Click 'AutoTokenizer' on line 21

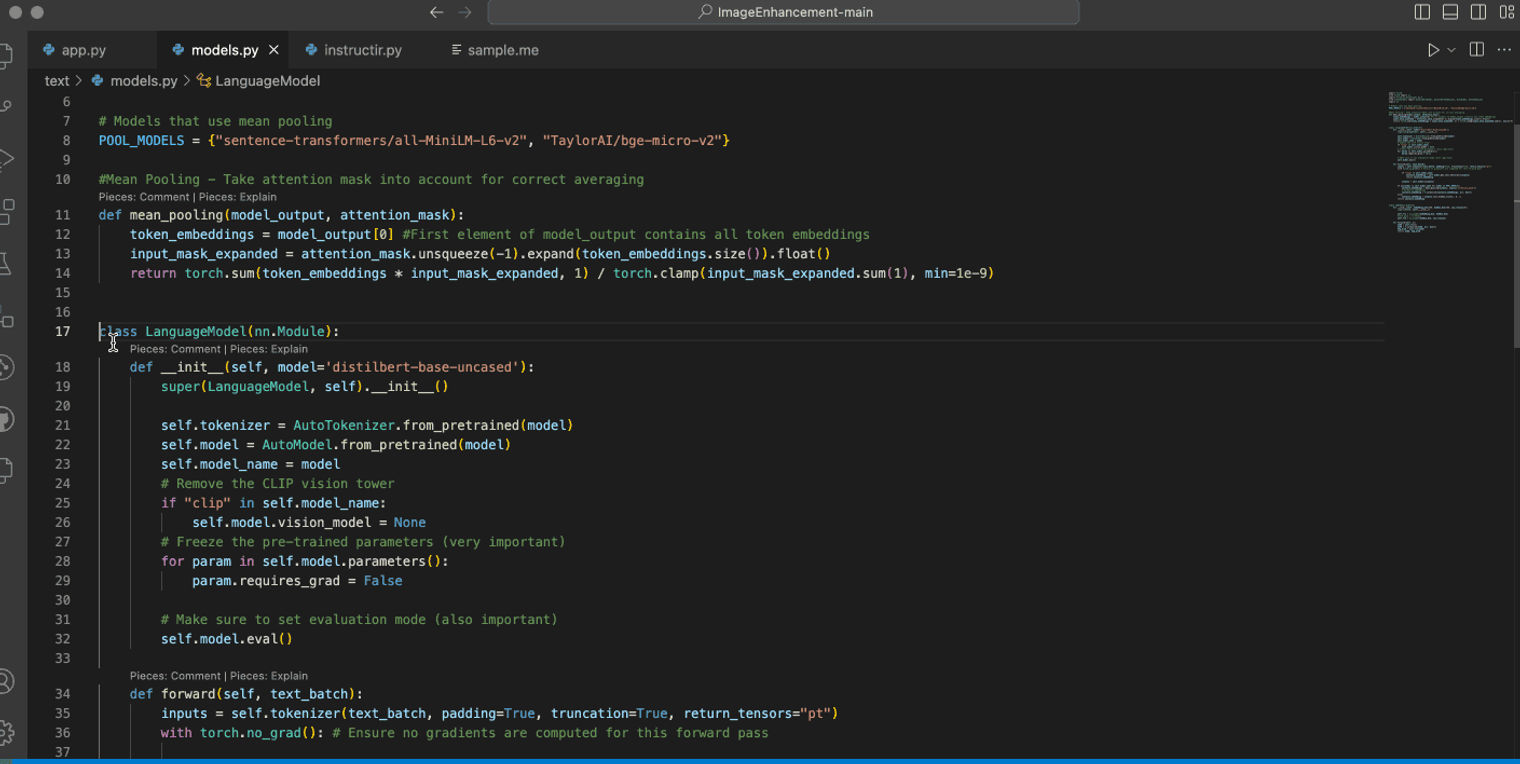[344, 425]
